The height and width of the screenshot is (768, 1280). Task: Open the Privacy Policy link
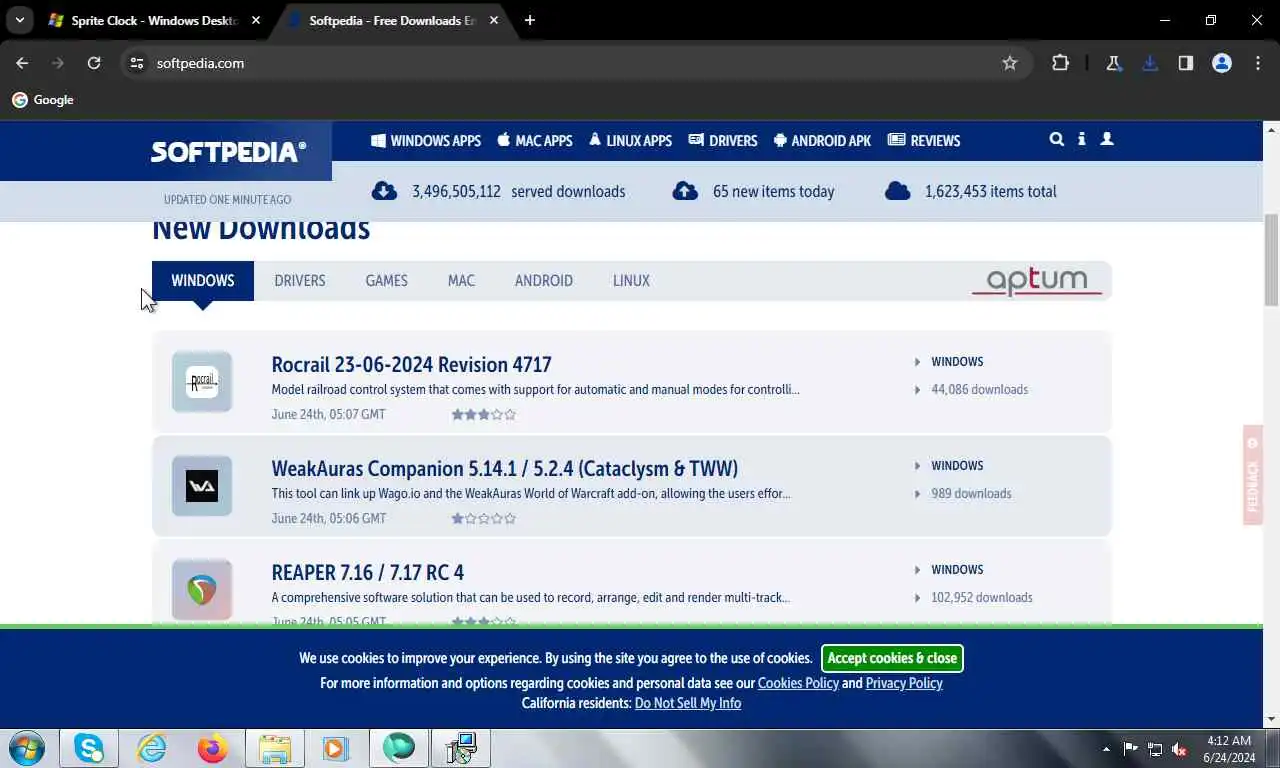904,683
